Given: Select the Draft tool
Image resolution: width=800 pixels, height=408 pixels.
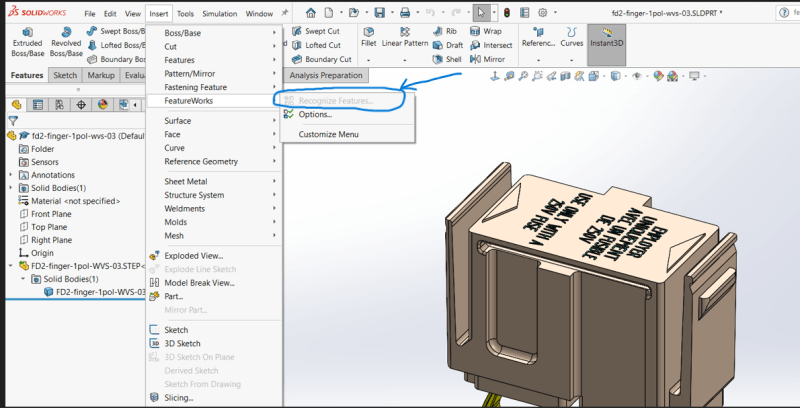Looking at the screenshot, I should pyautogui.click(x=447, y=45).
